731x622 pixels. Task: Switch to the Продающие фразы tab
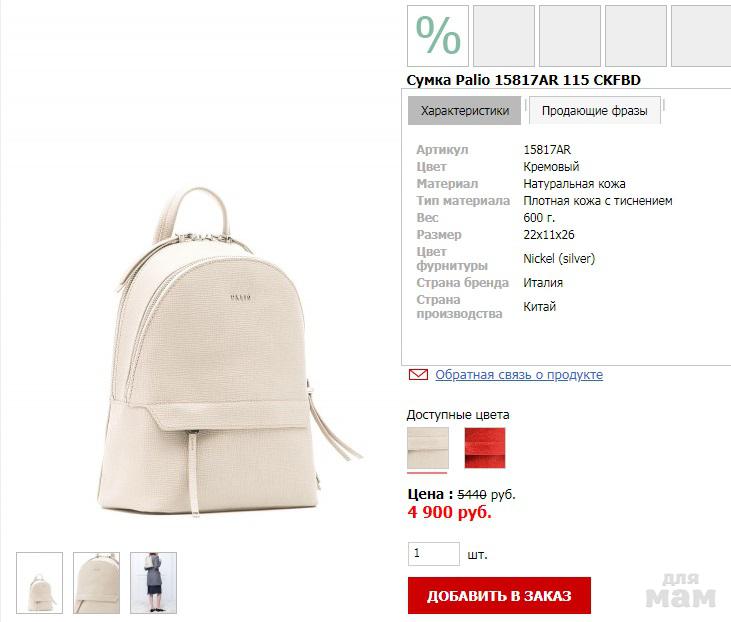[594, 111]
